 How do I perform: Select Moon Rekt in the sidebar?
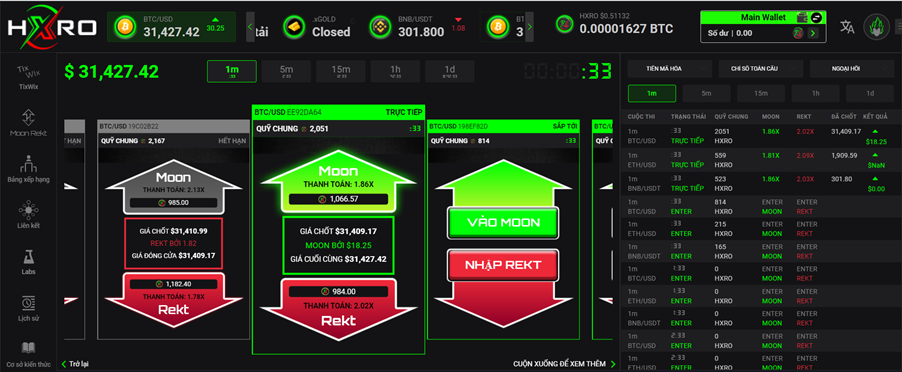click(28, 124)
